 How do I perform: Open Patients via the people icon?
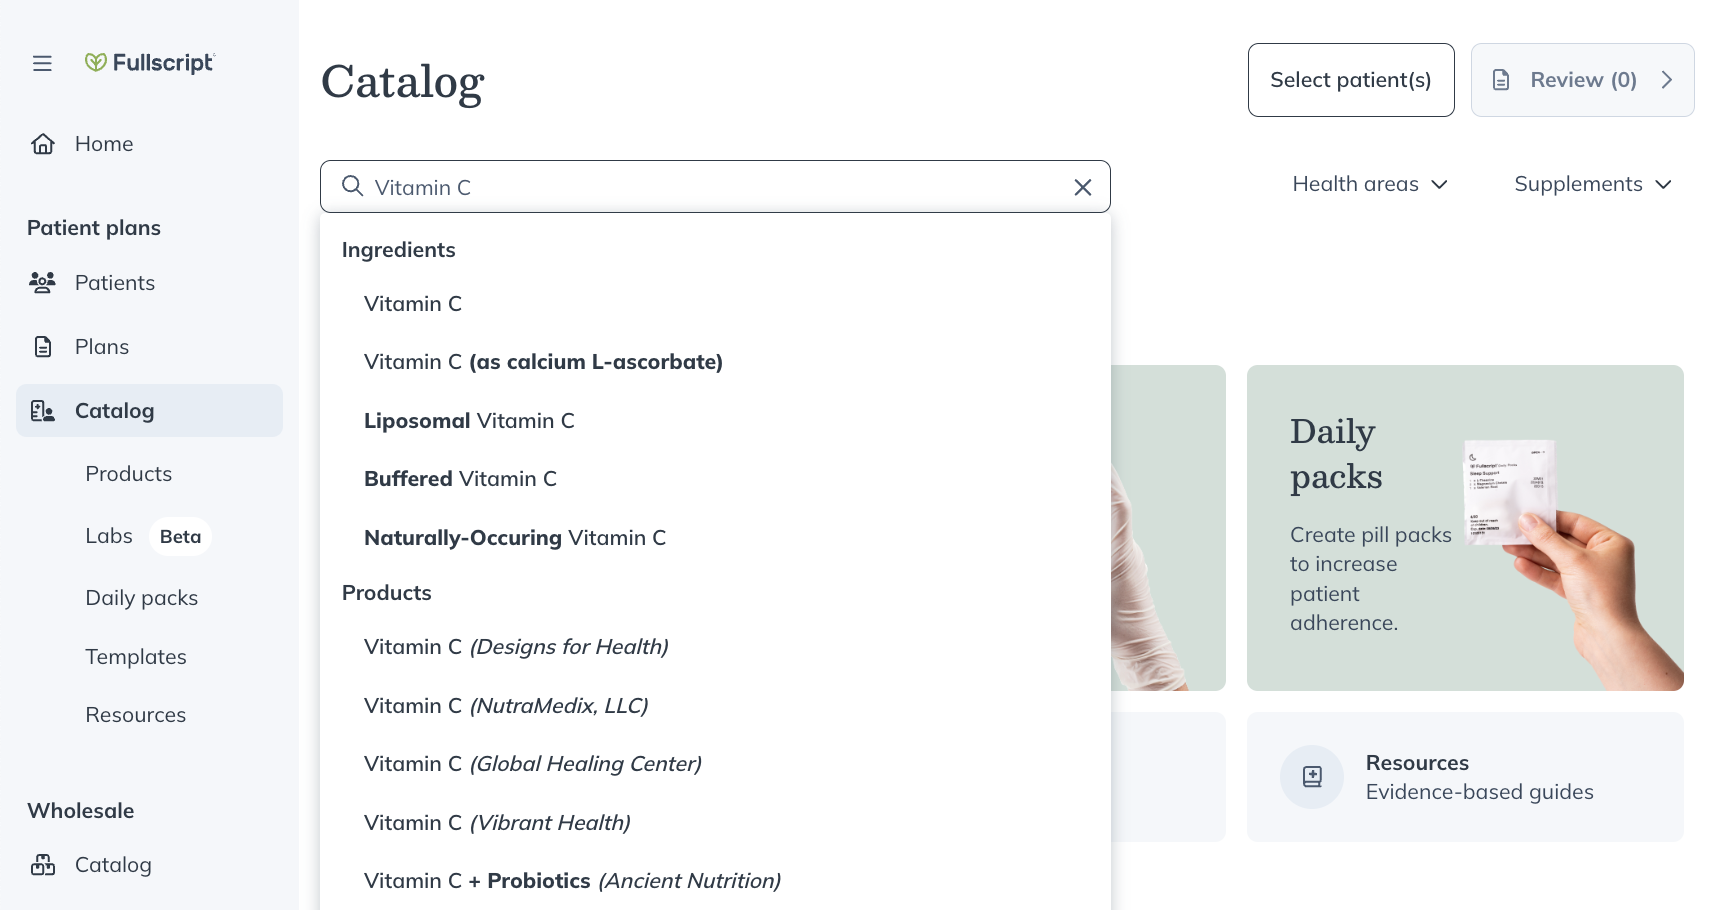42,282
